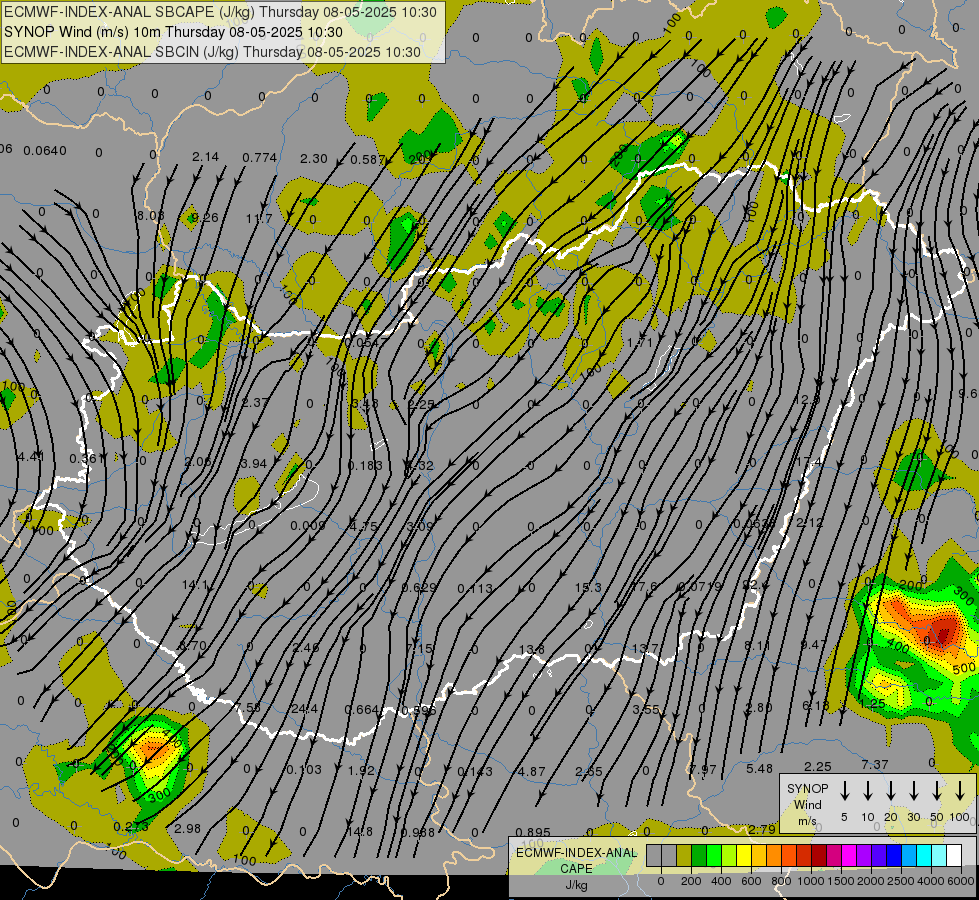
Task: Click the 50 m/s wind arrow in legend
Action: pos(937,791)
